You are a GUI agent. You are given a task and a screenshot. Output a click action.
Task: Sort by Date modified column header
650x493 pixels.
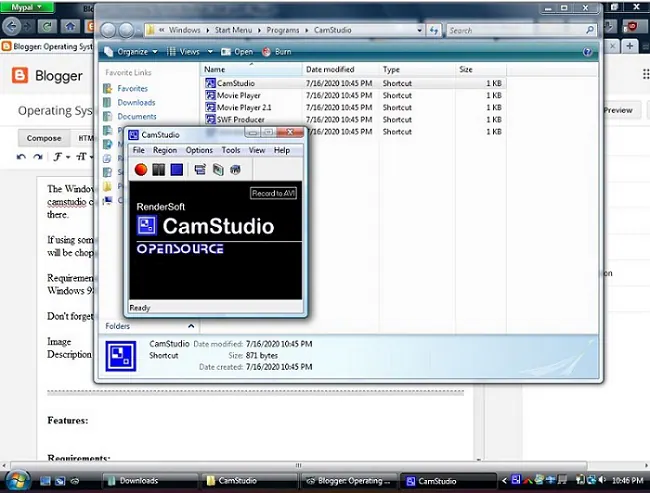click(340, 69)
